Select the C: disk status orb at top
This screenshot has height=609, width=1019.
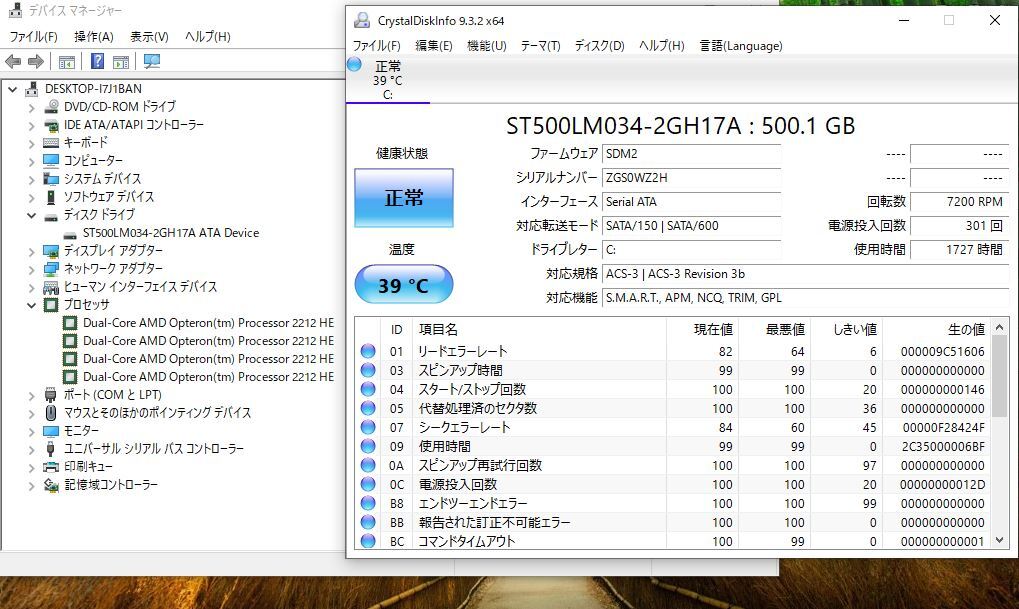click(x=354, y=65)
